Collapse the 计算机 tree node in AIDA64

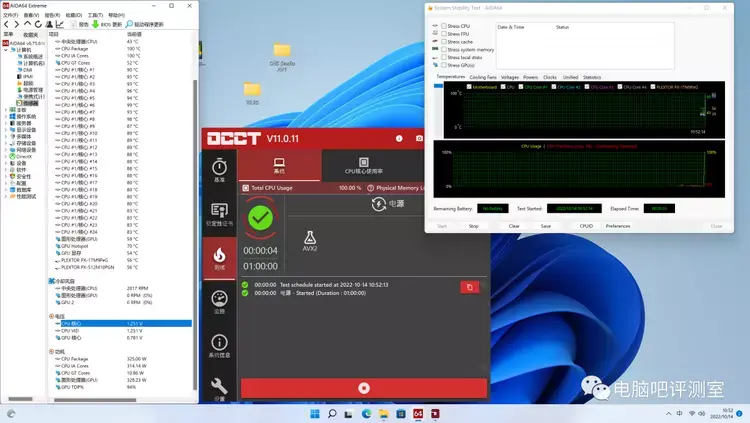click(6, 50)
